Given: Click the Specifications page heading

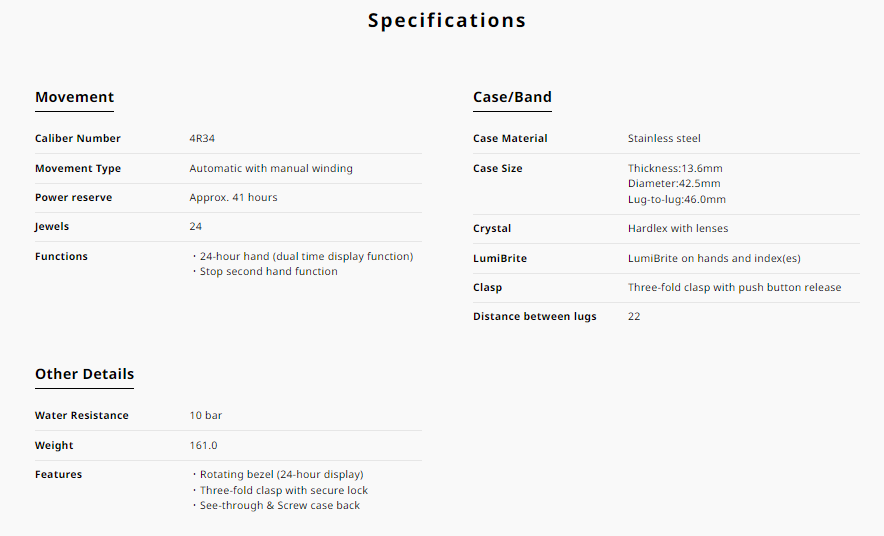Looking at the screenshot, I should click(446, 20).
